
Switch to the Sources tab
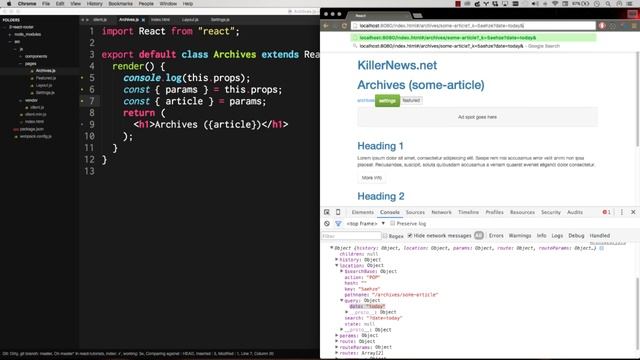pyautogui.click(x=415, y=212)
